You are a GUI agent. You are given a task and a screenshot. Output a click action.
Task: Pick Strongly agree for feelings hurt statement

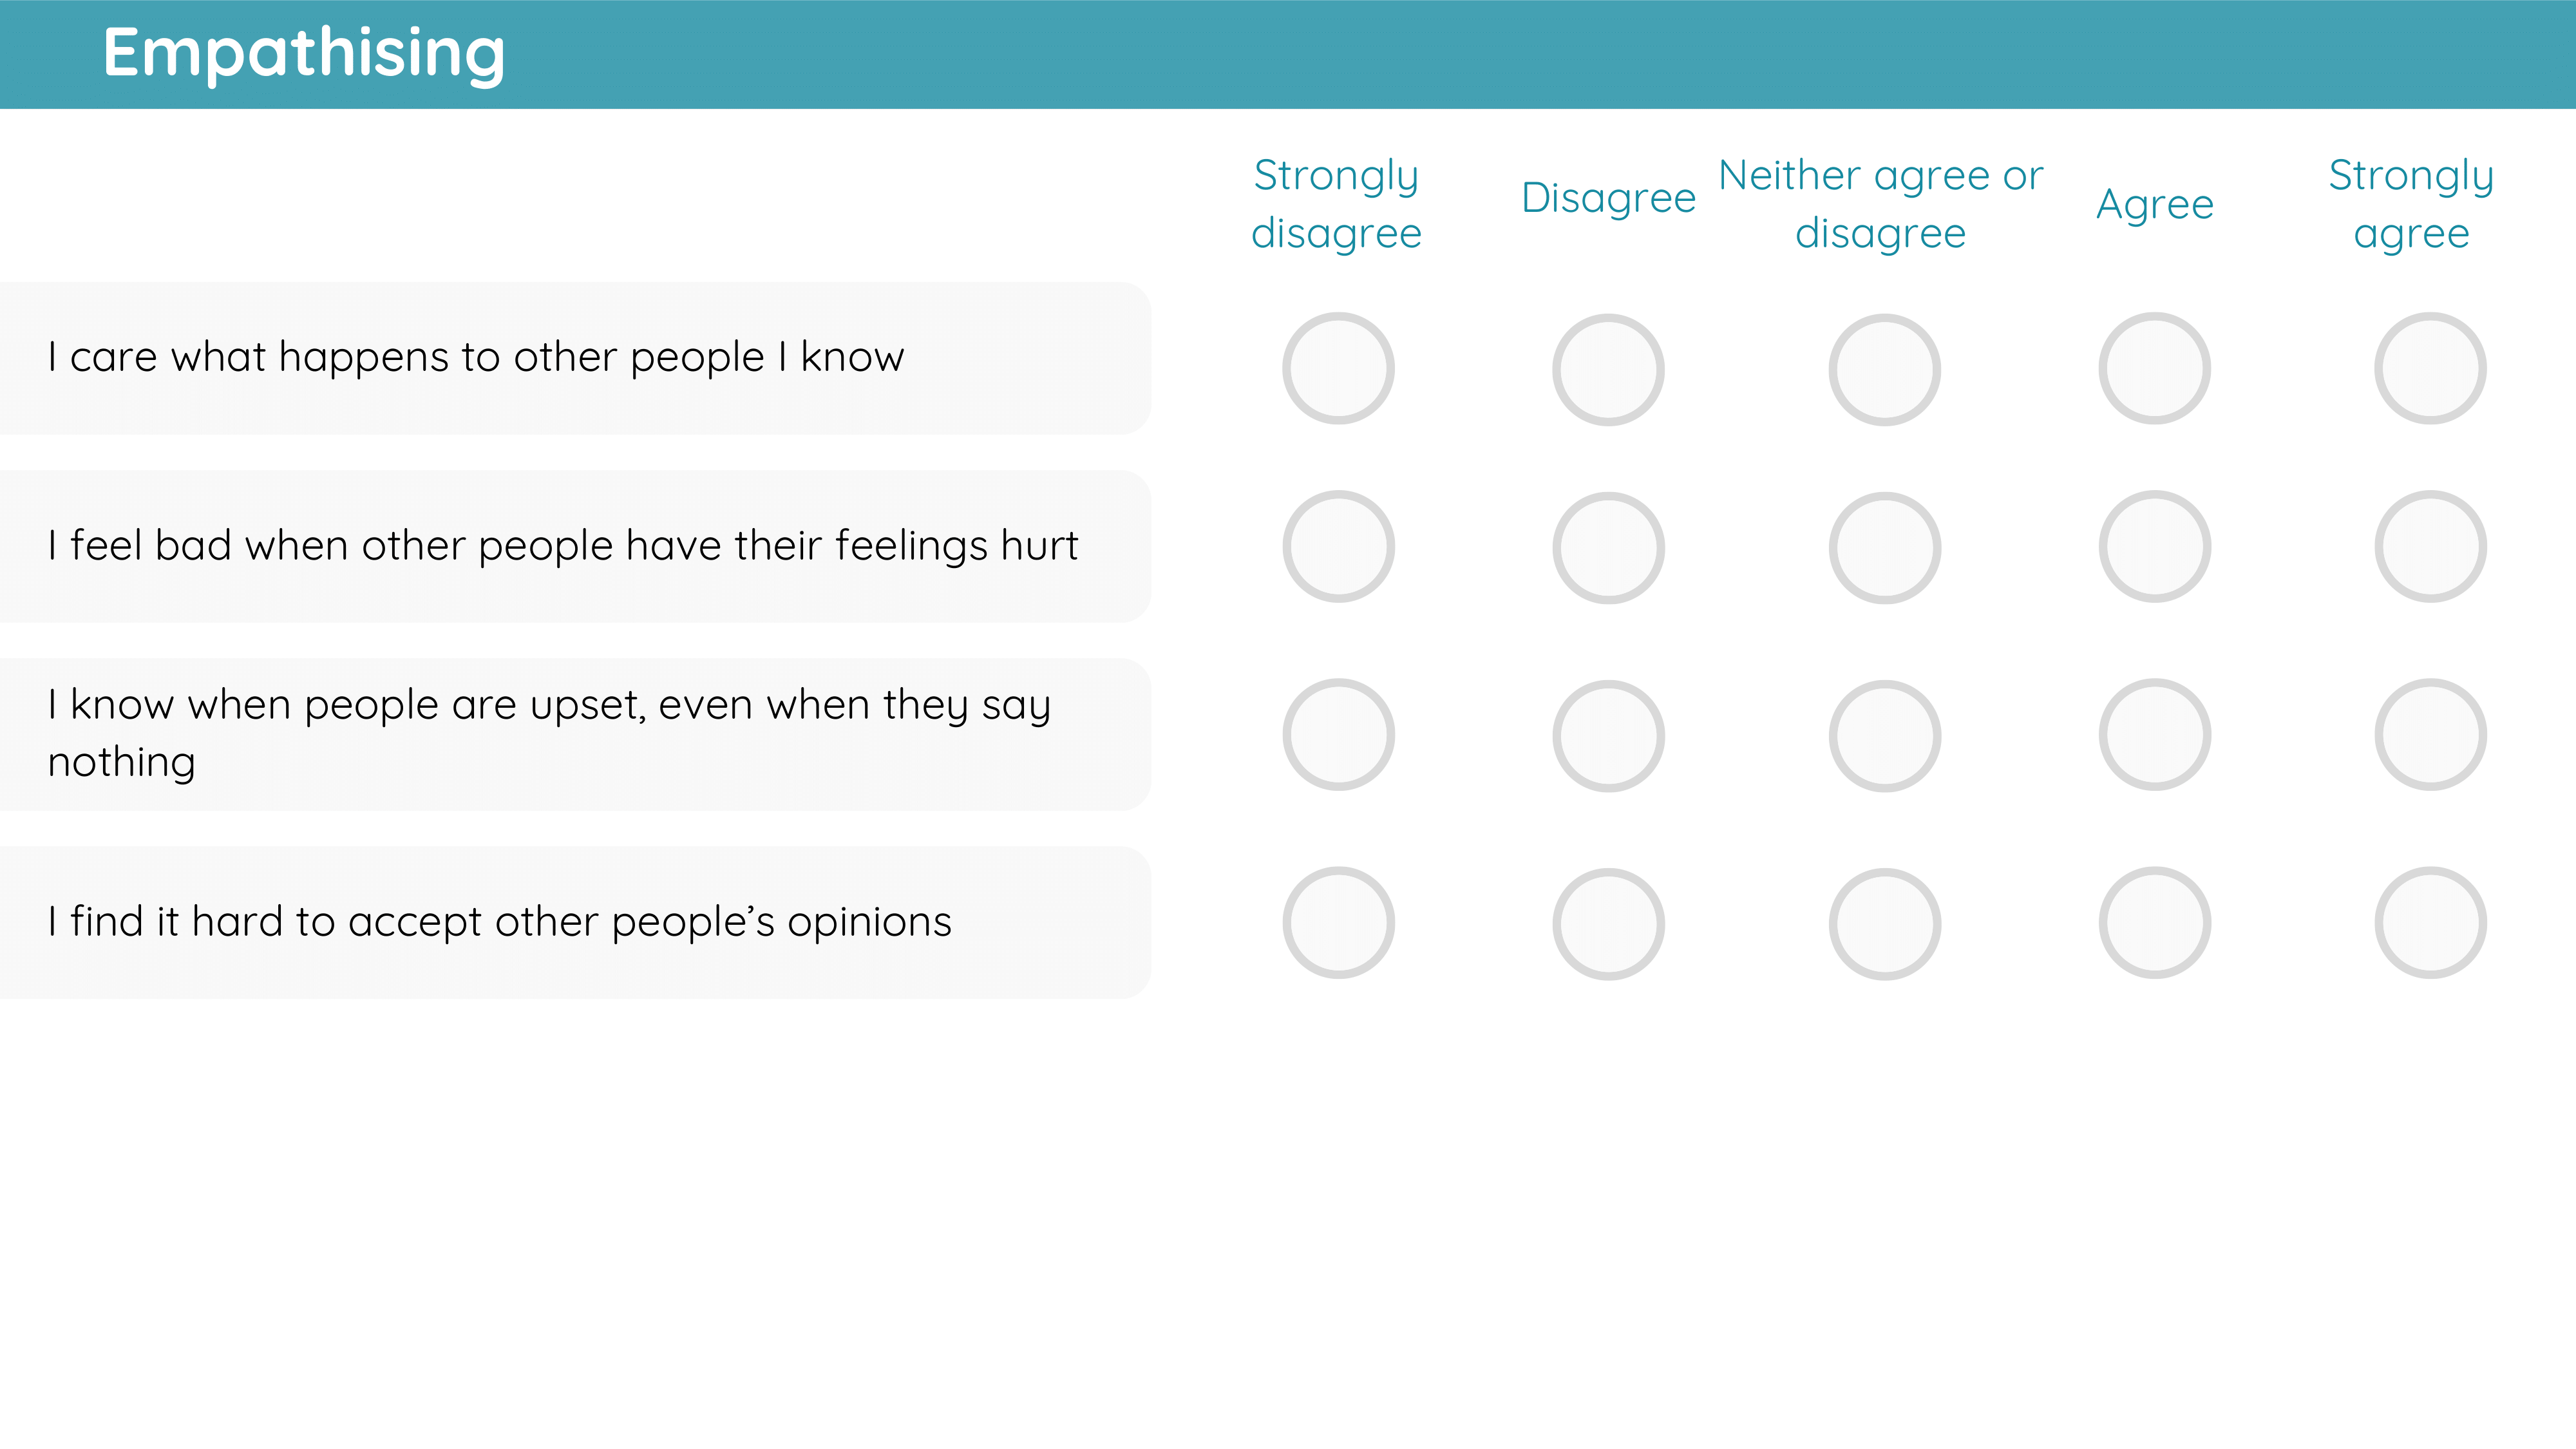[2430, 547]
